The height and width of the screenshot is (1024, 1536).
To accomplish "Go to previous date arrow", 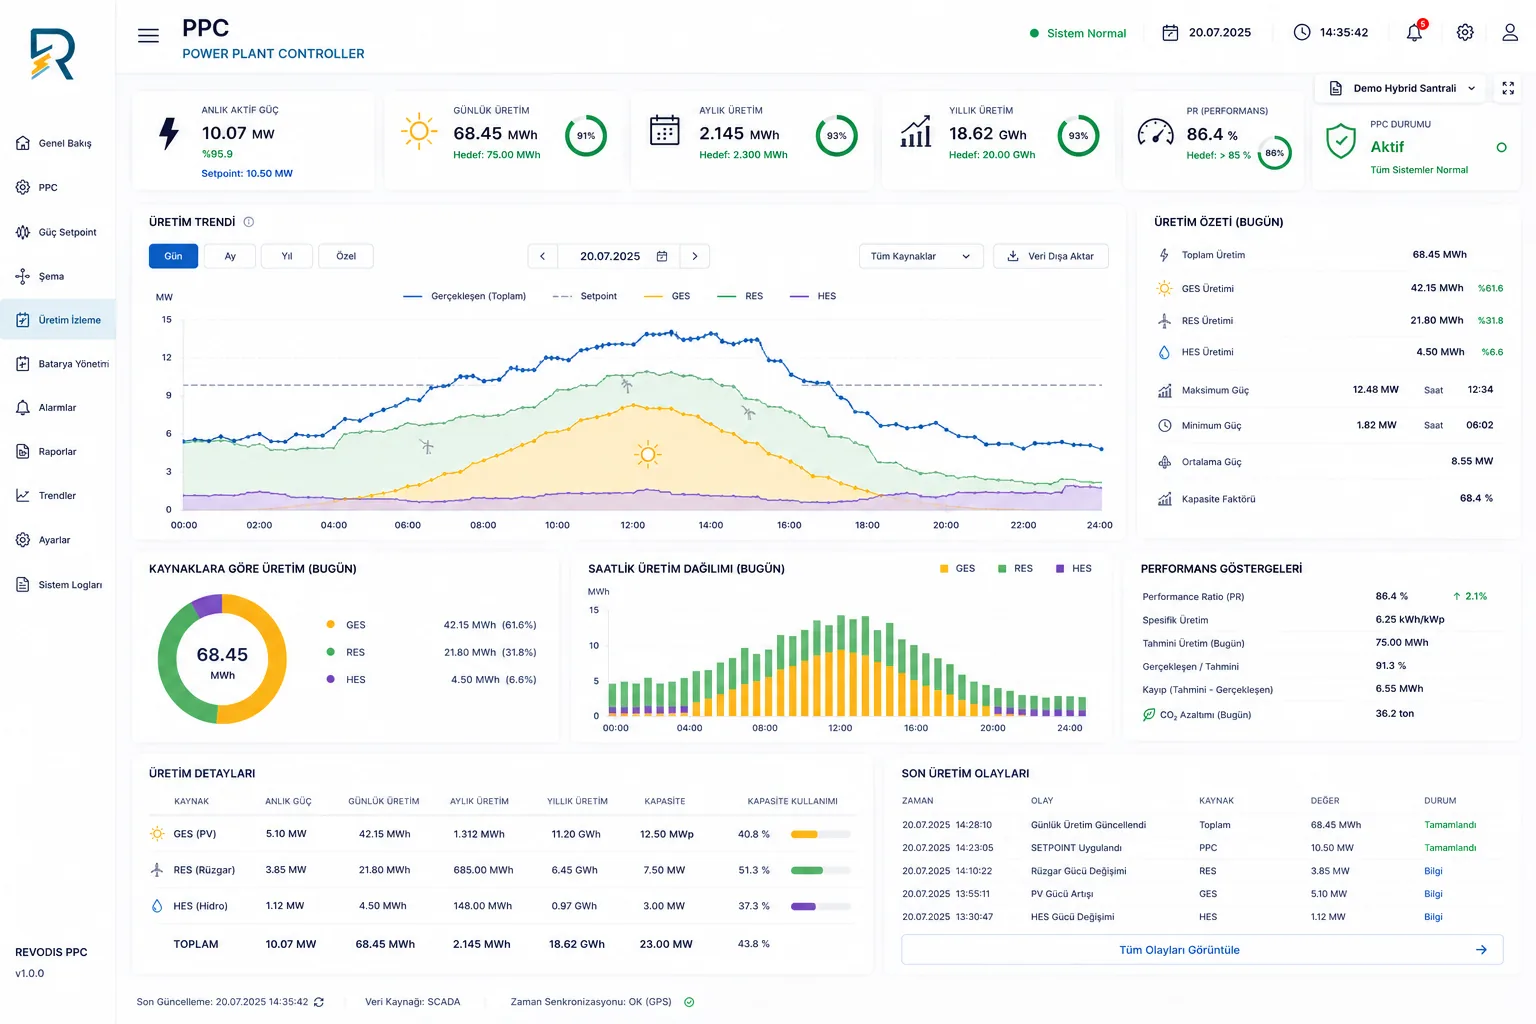I will (543, 256).
